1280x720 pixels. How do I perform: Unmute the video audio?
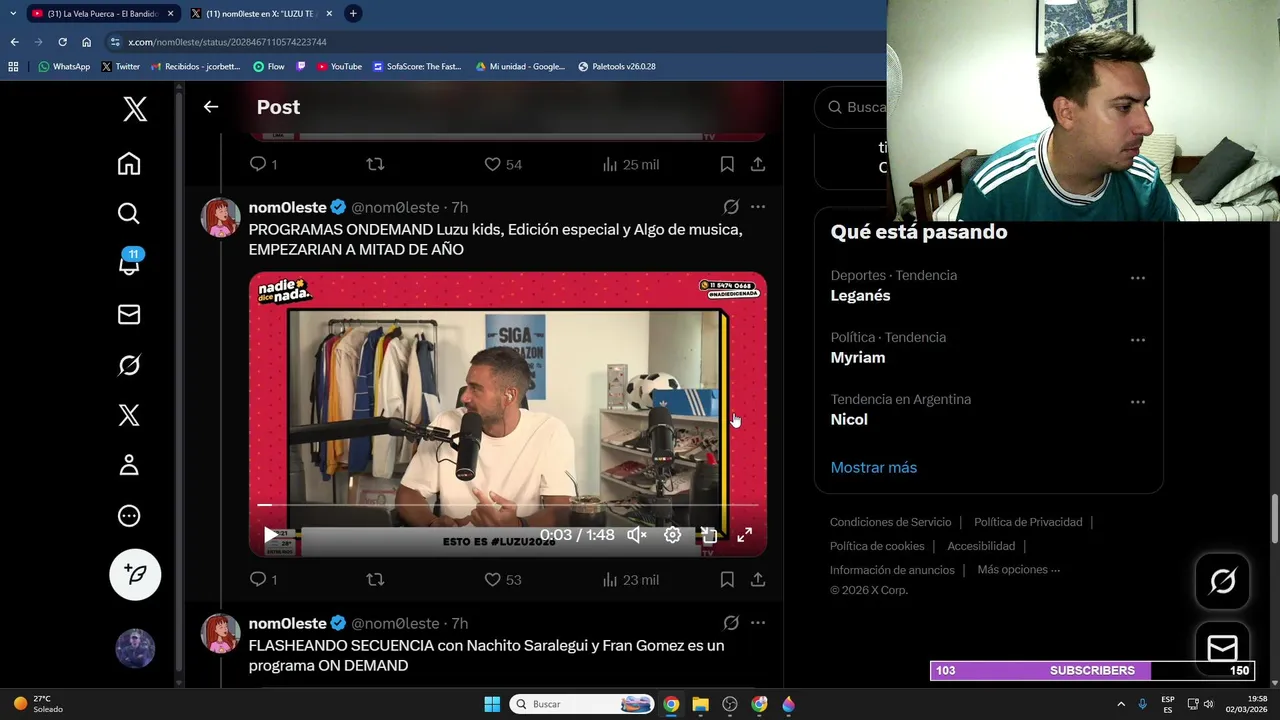(637, 535)
